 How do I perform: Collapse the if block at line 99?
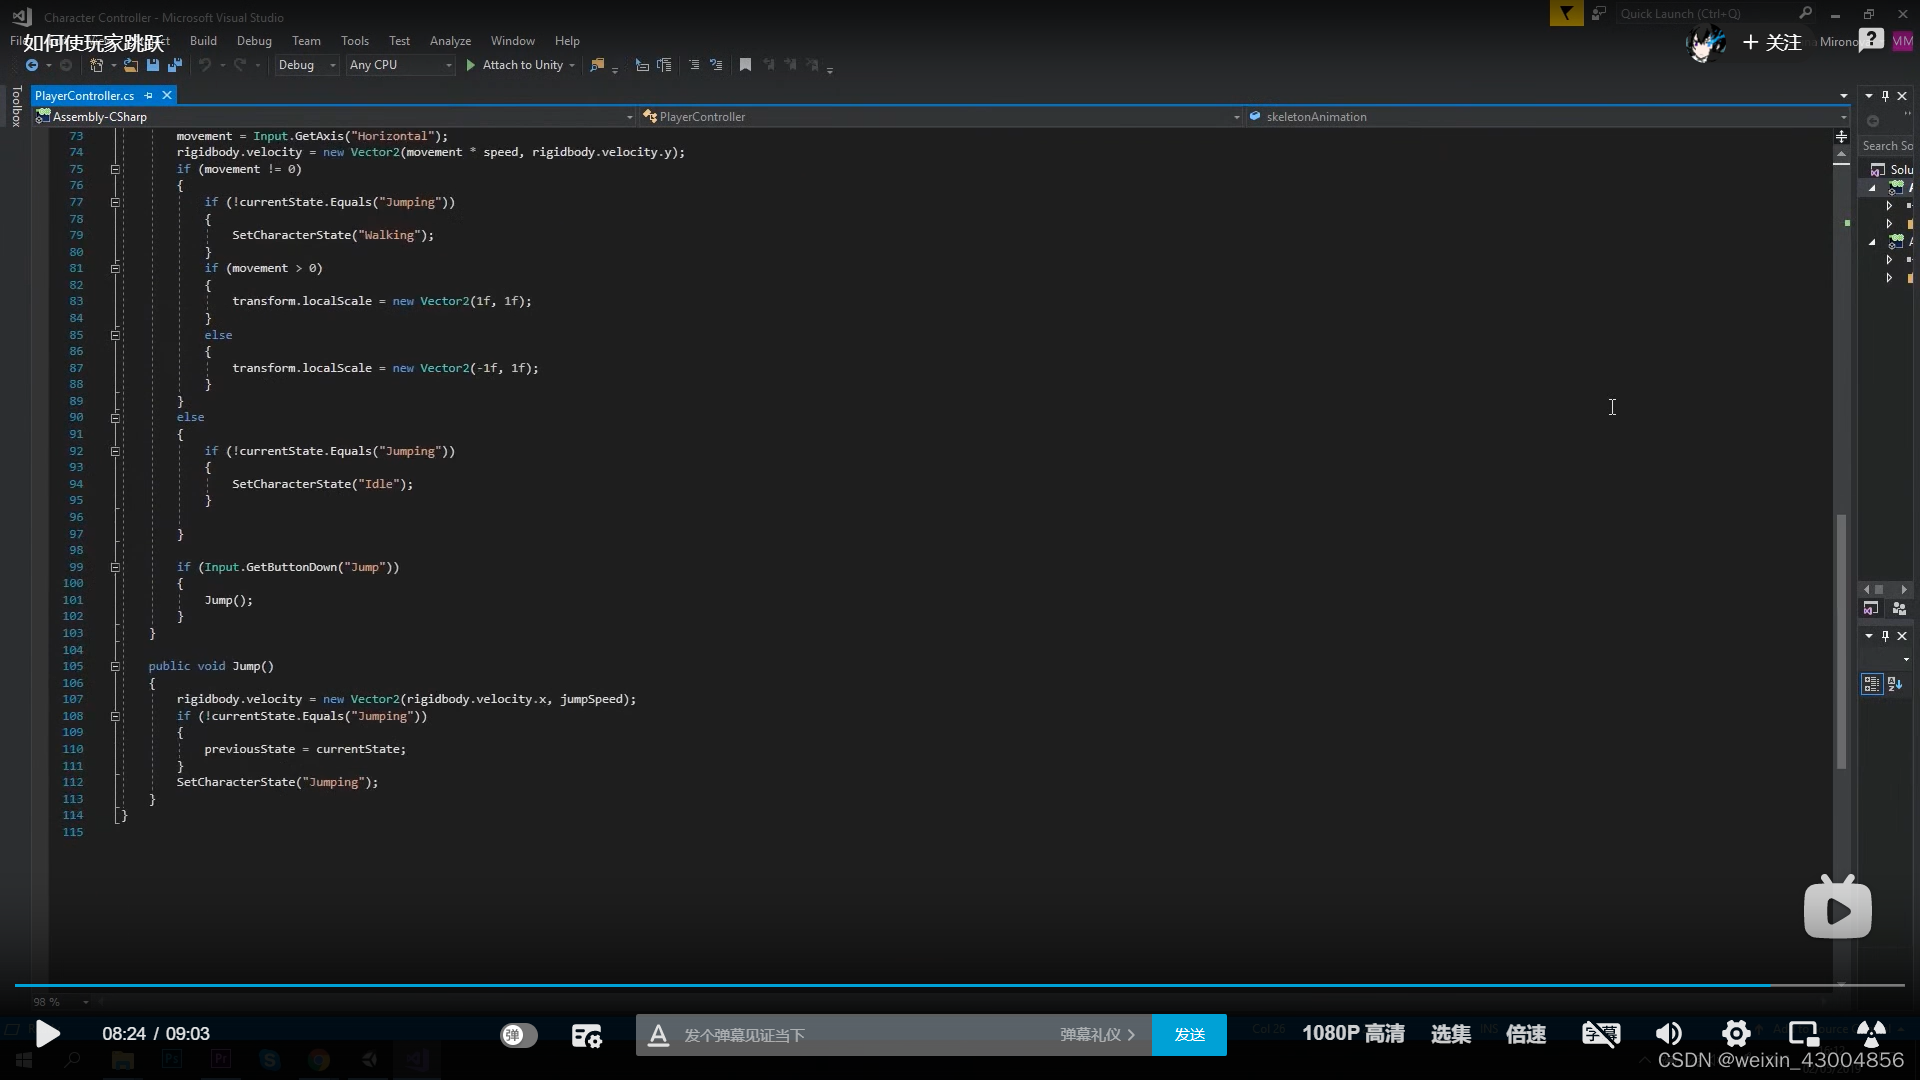pos(115,567)
